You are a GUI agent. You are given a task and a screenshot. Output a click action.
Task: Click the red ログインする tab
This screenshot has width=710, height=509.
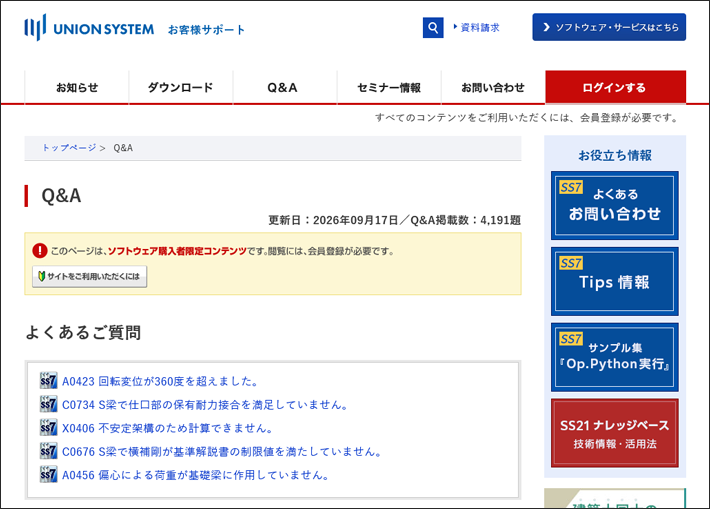point(615,87)
